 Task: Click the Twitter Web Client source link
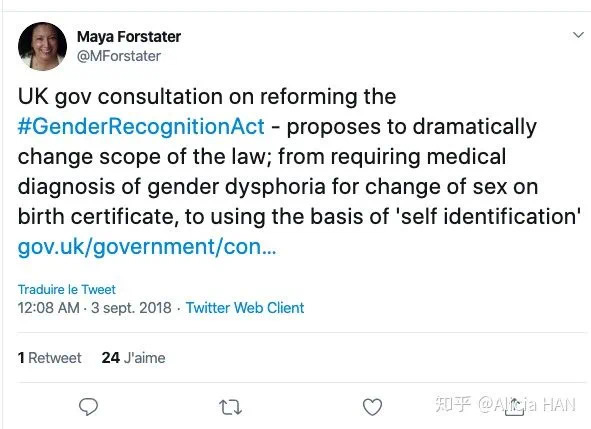[245, 308]
